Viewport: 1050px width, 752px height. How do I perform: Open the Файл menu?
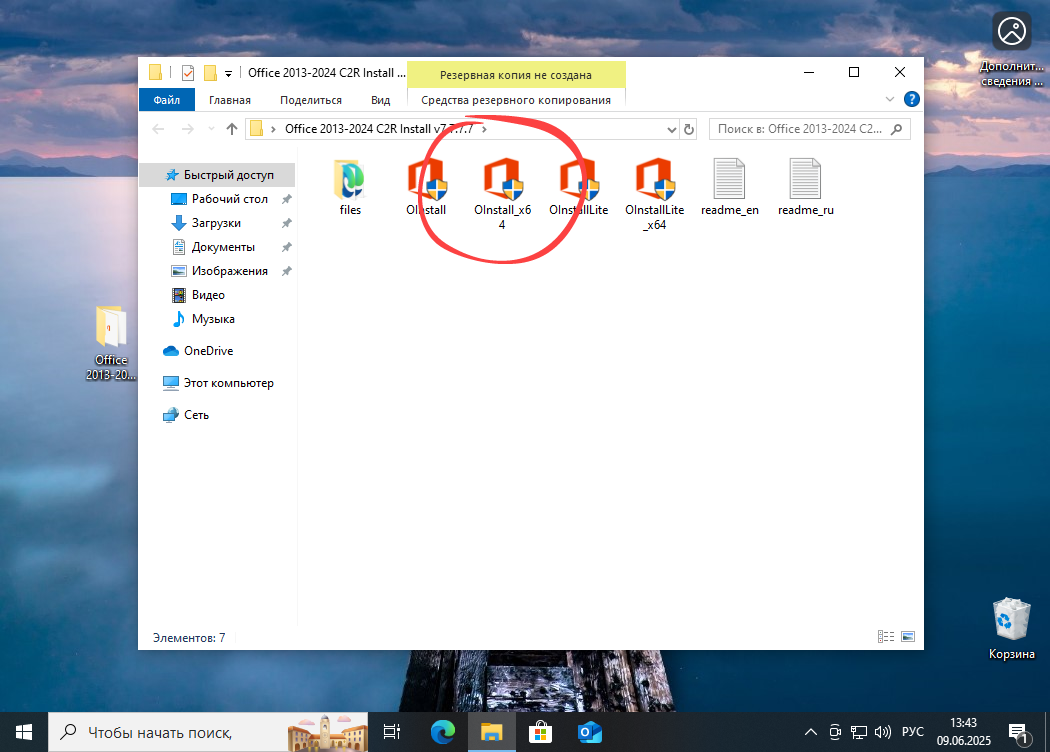tap(167, 99)
